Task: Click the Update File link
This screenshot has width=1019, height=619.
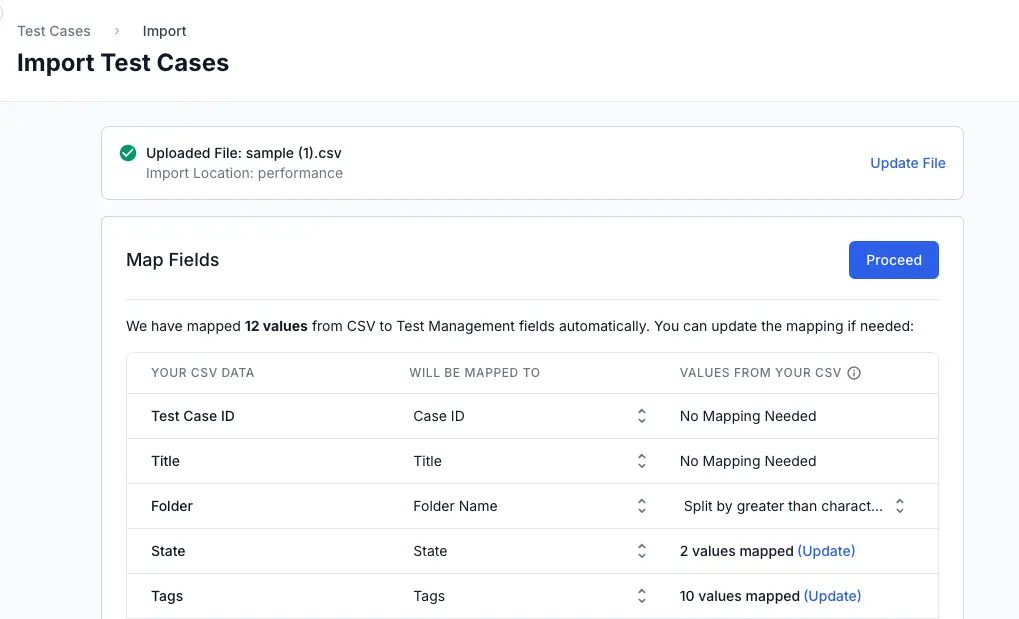Action: (907, 163)
